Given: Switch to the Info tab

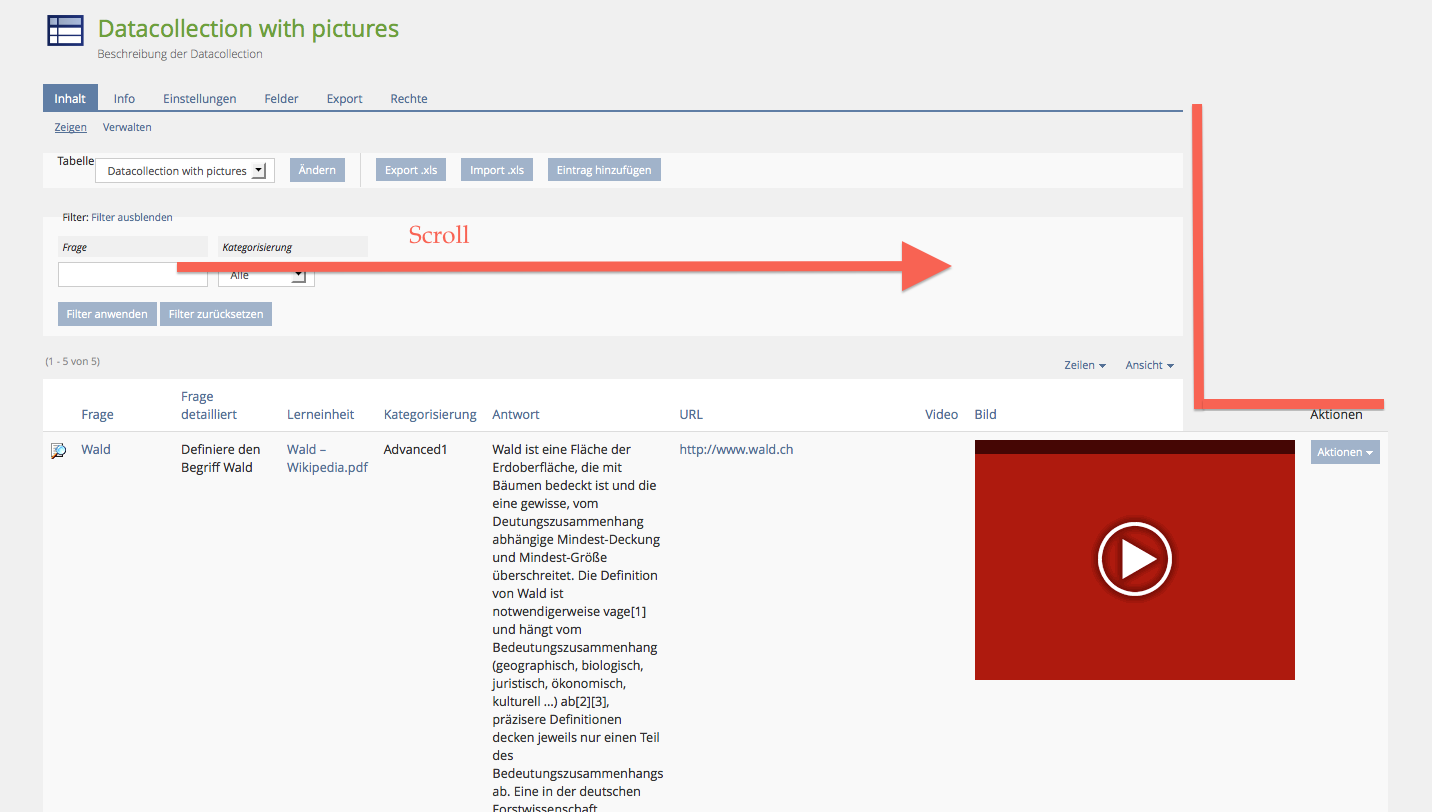Looking at the screenshot, I should tap(124, 99).
